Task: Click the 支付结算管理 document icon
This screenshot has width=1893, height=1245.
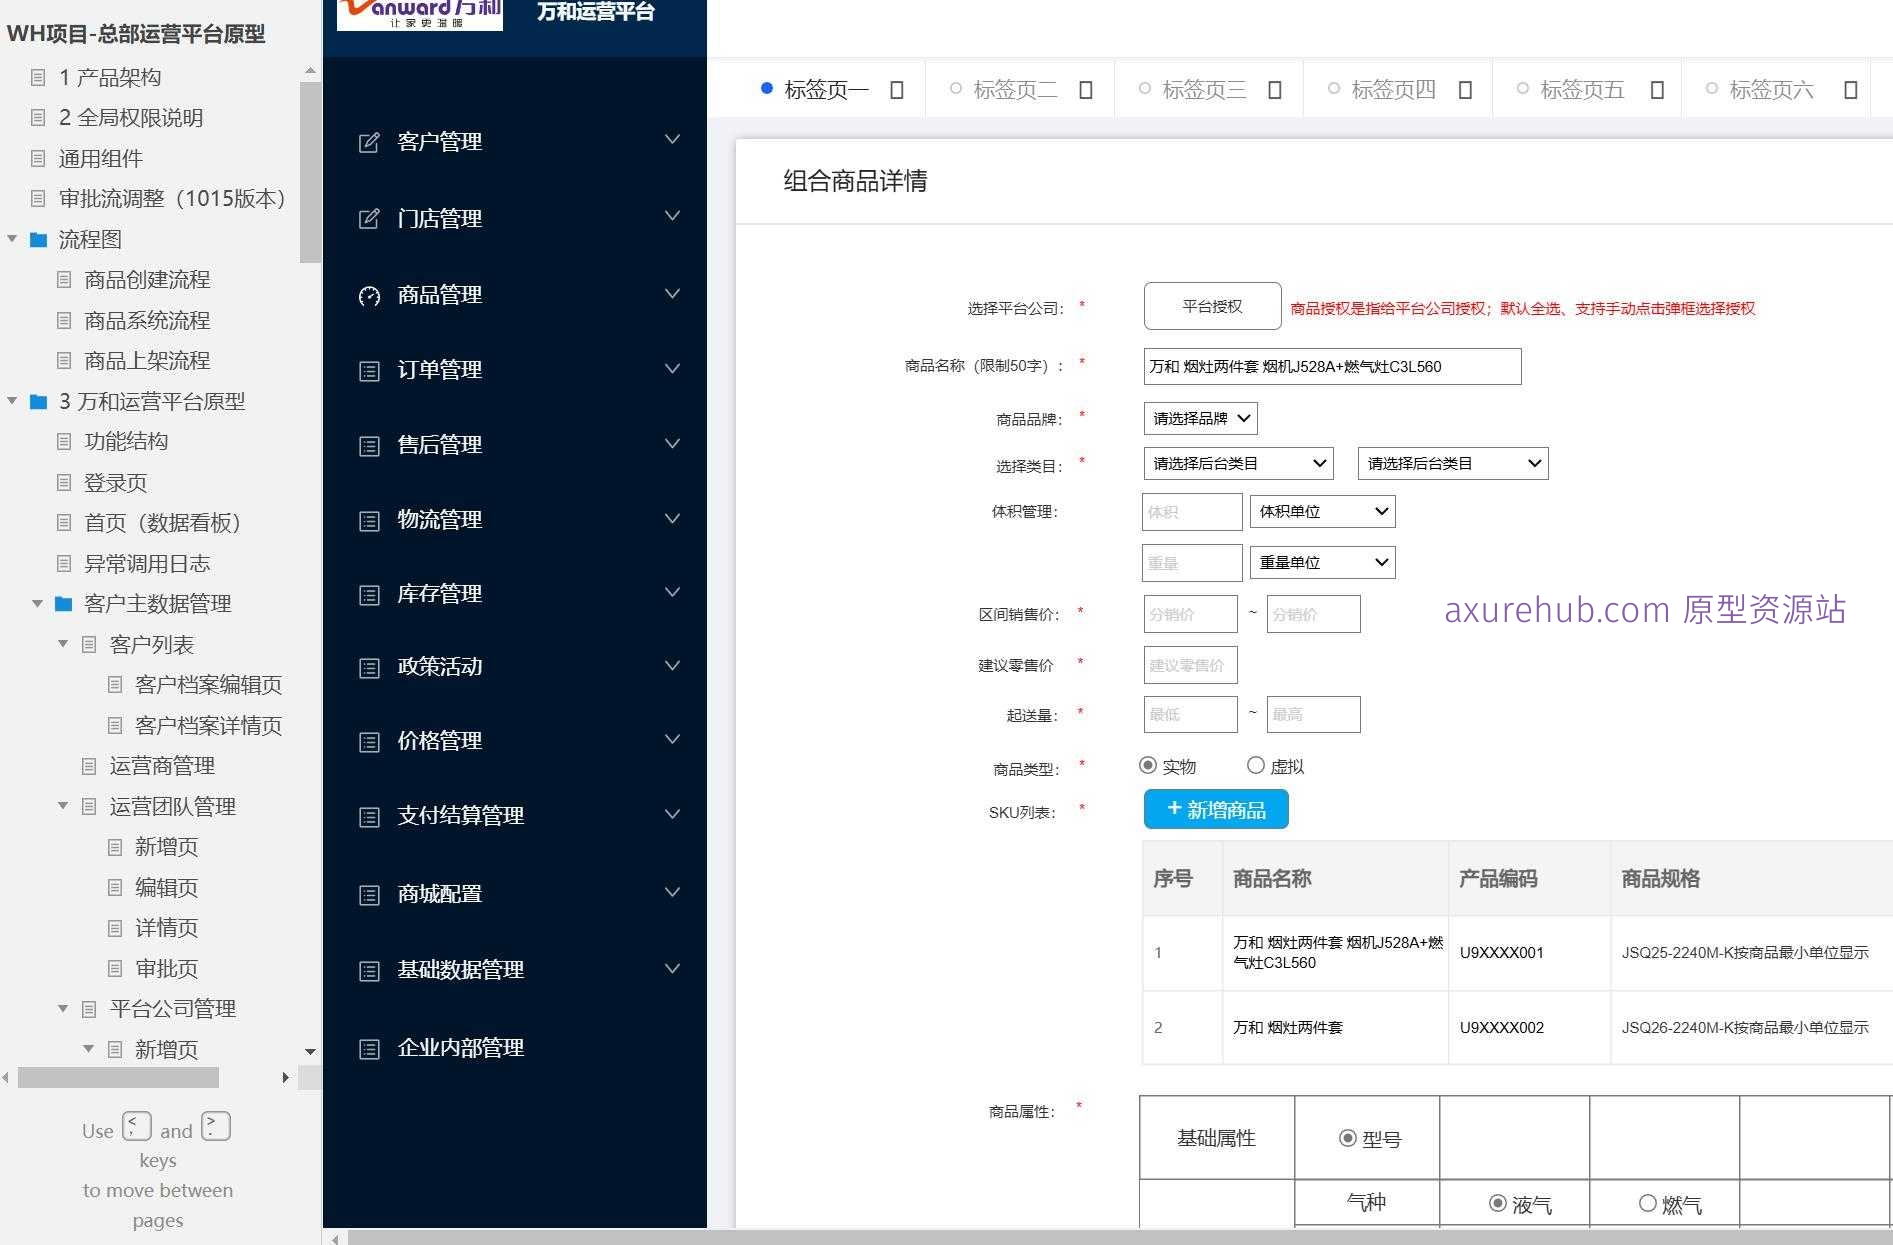Action: (367, 816)
